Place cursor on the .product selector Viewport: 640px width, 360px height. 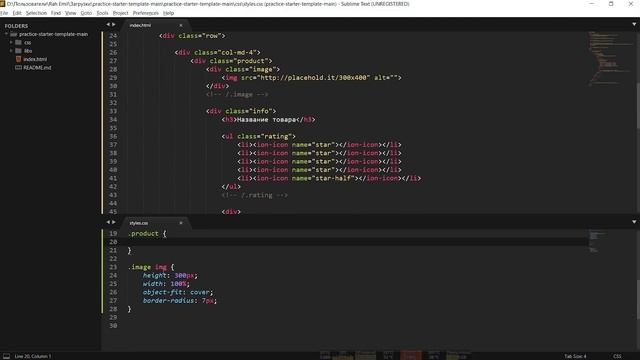[x=143, y=234]
